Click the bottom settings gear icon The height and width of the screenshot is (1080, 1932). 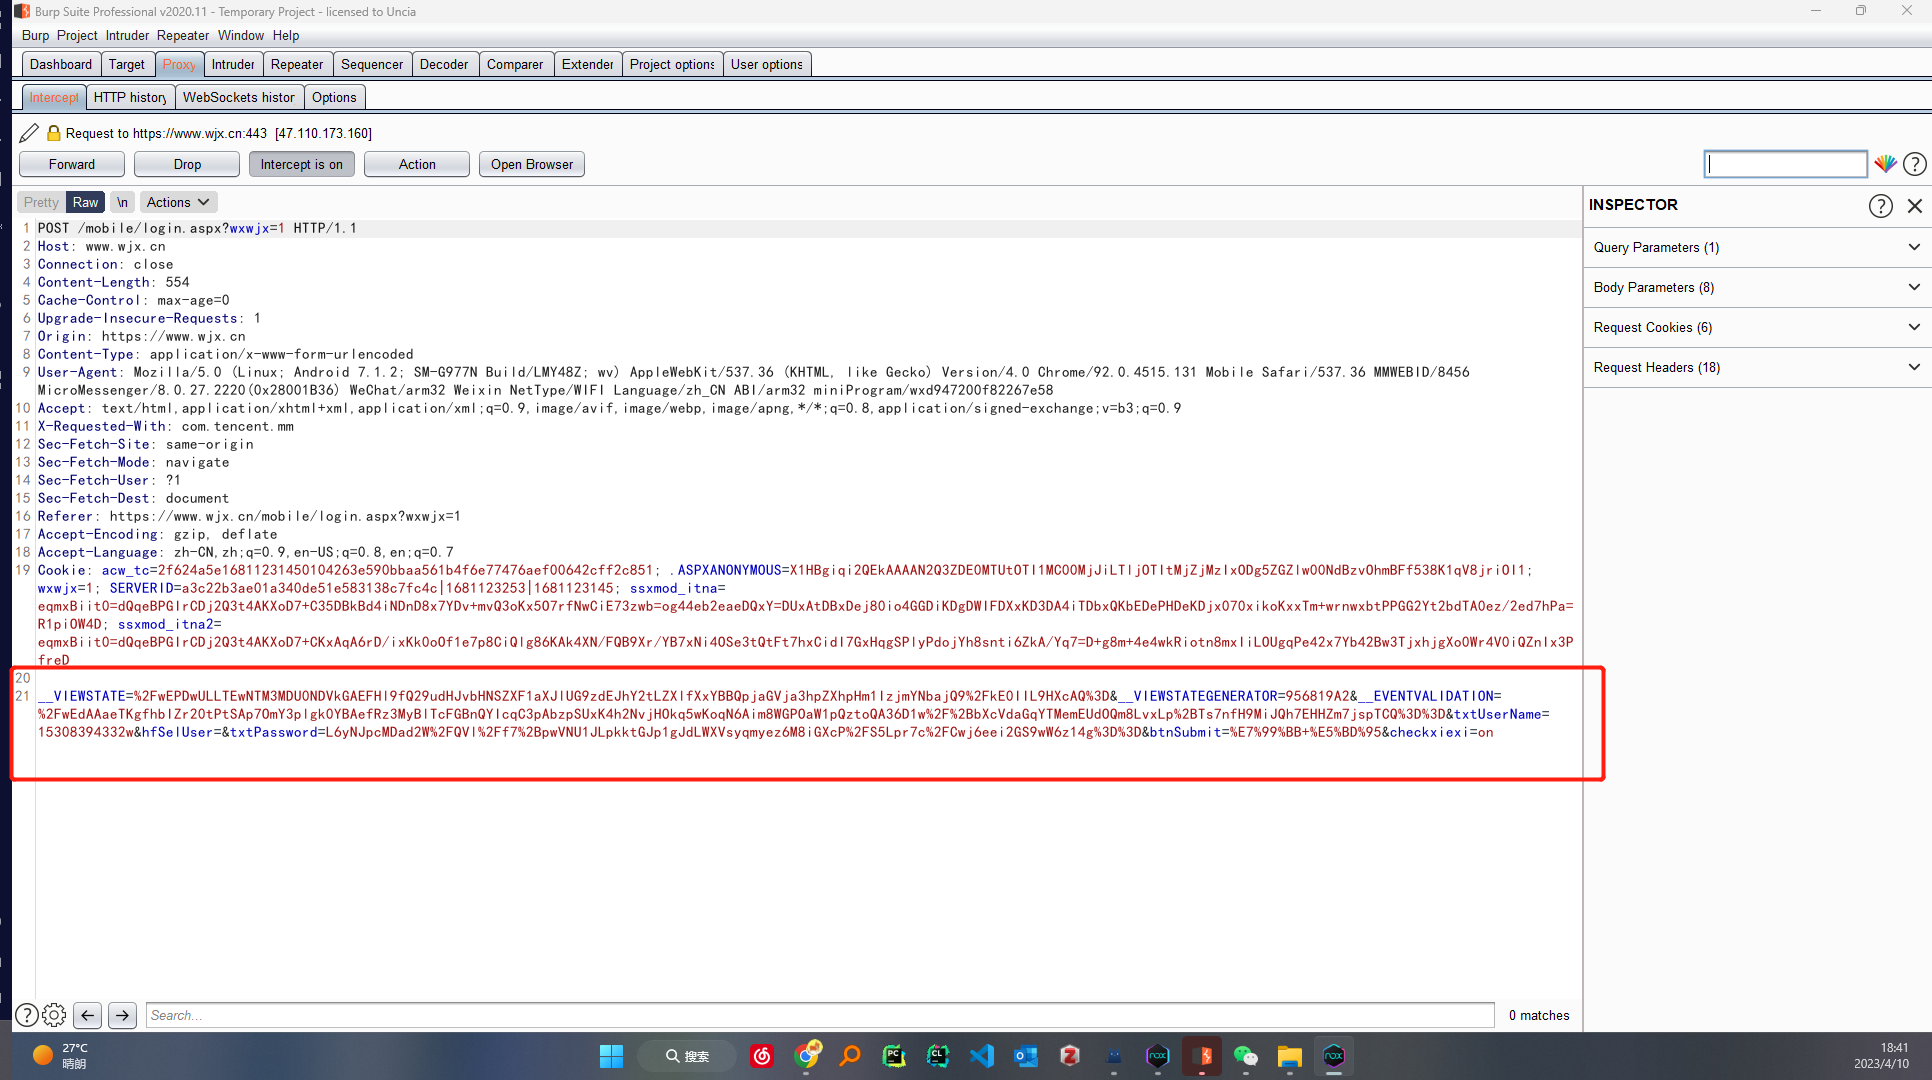[x=54, y=1015]
